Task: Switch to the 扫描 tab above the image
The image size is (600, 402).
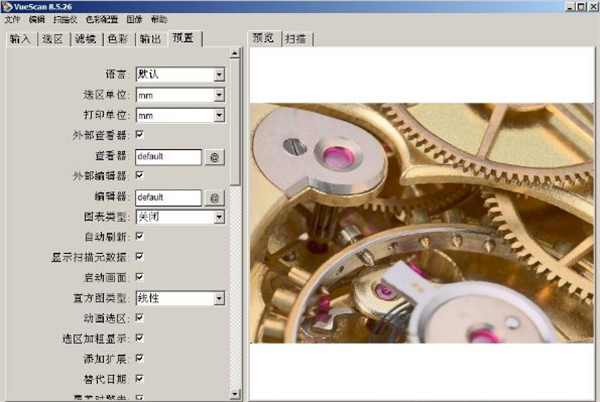Action: click(x=296, y=39)
